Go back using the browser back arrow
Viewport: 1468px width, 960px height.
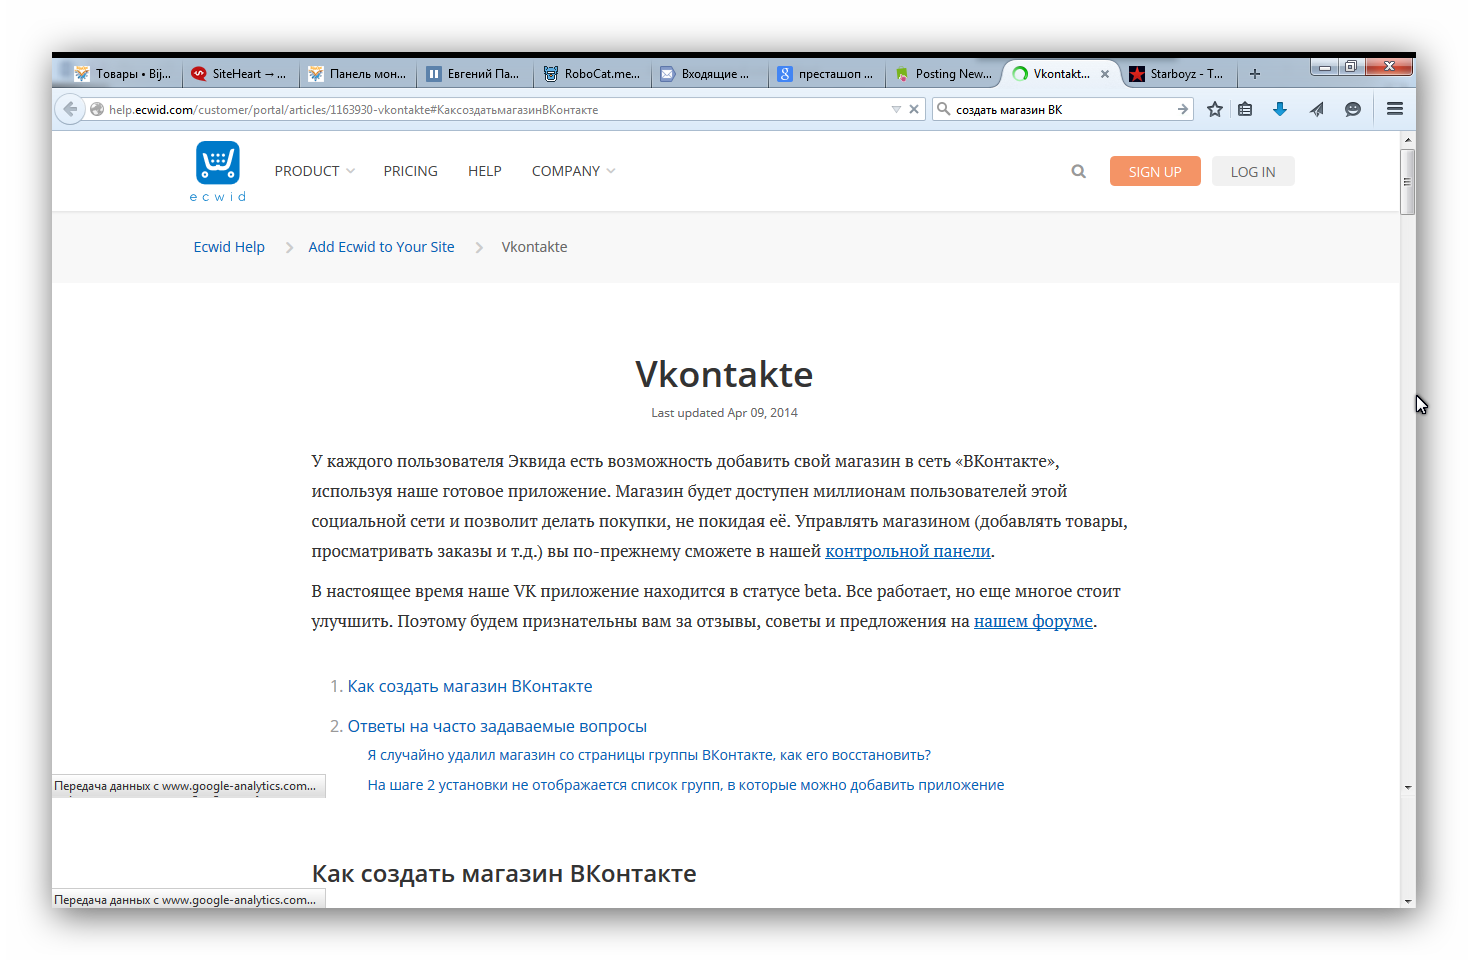click(x=69, y=109)
